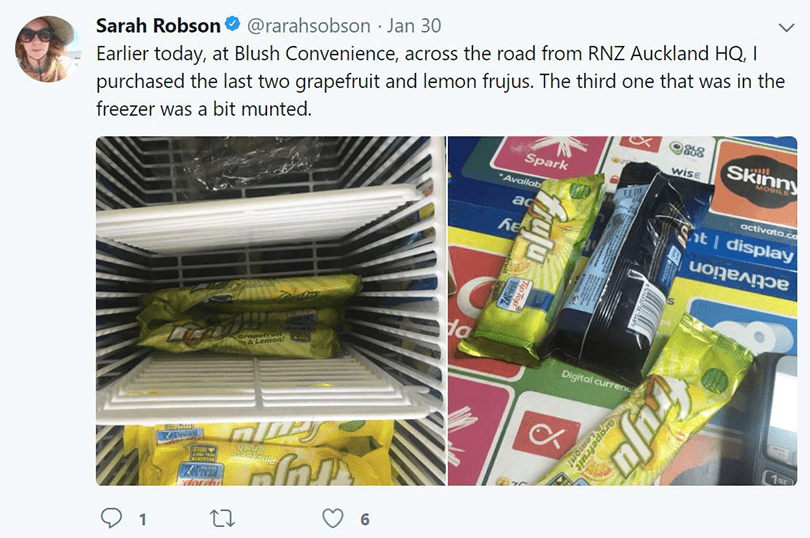Click the blue verified badge beside Sarah Robson

pyautogui.click(x=233, y=24)
